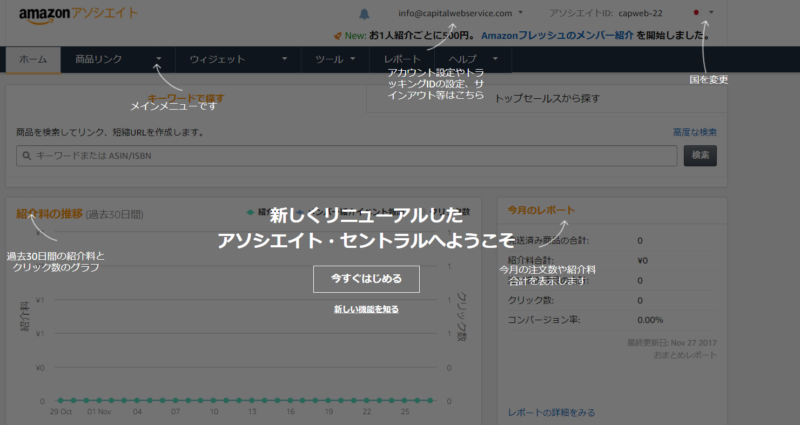This screenshot has height=425, width=800.
Task: Click the 紹介料の推移 heading
Action: point(49,214)
